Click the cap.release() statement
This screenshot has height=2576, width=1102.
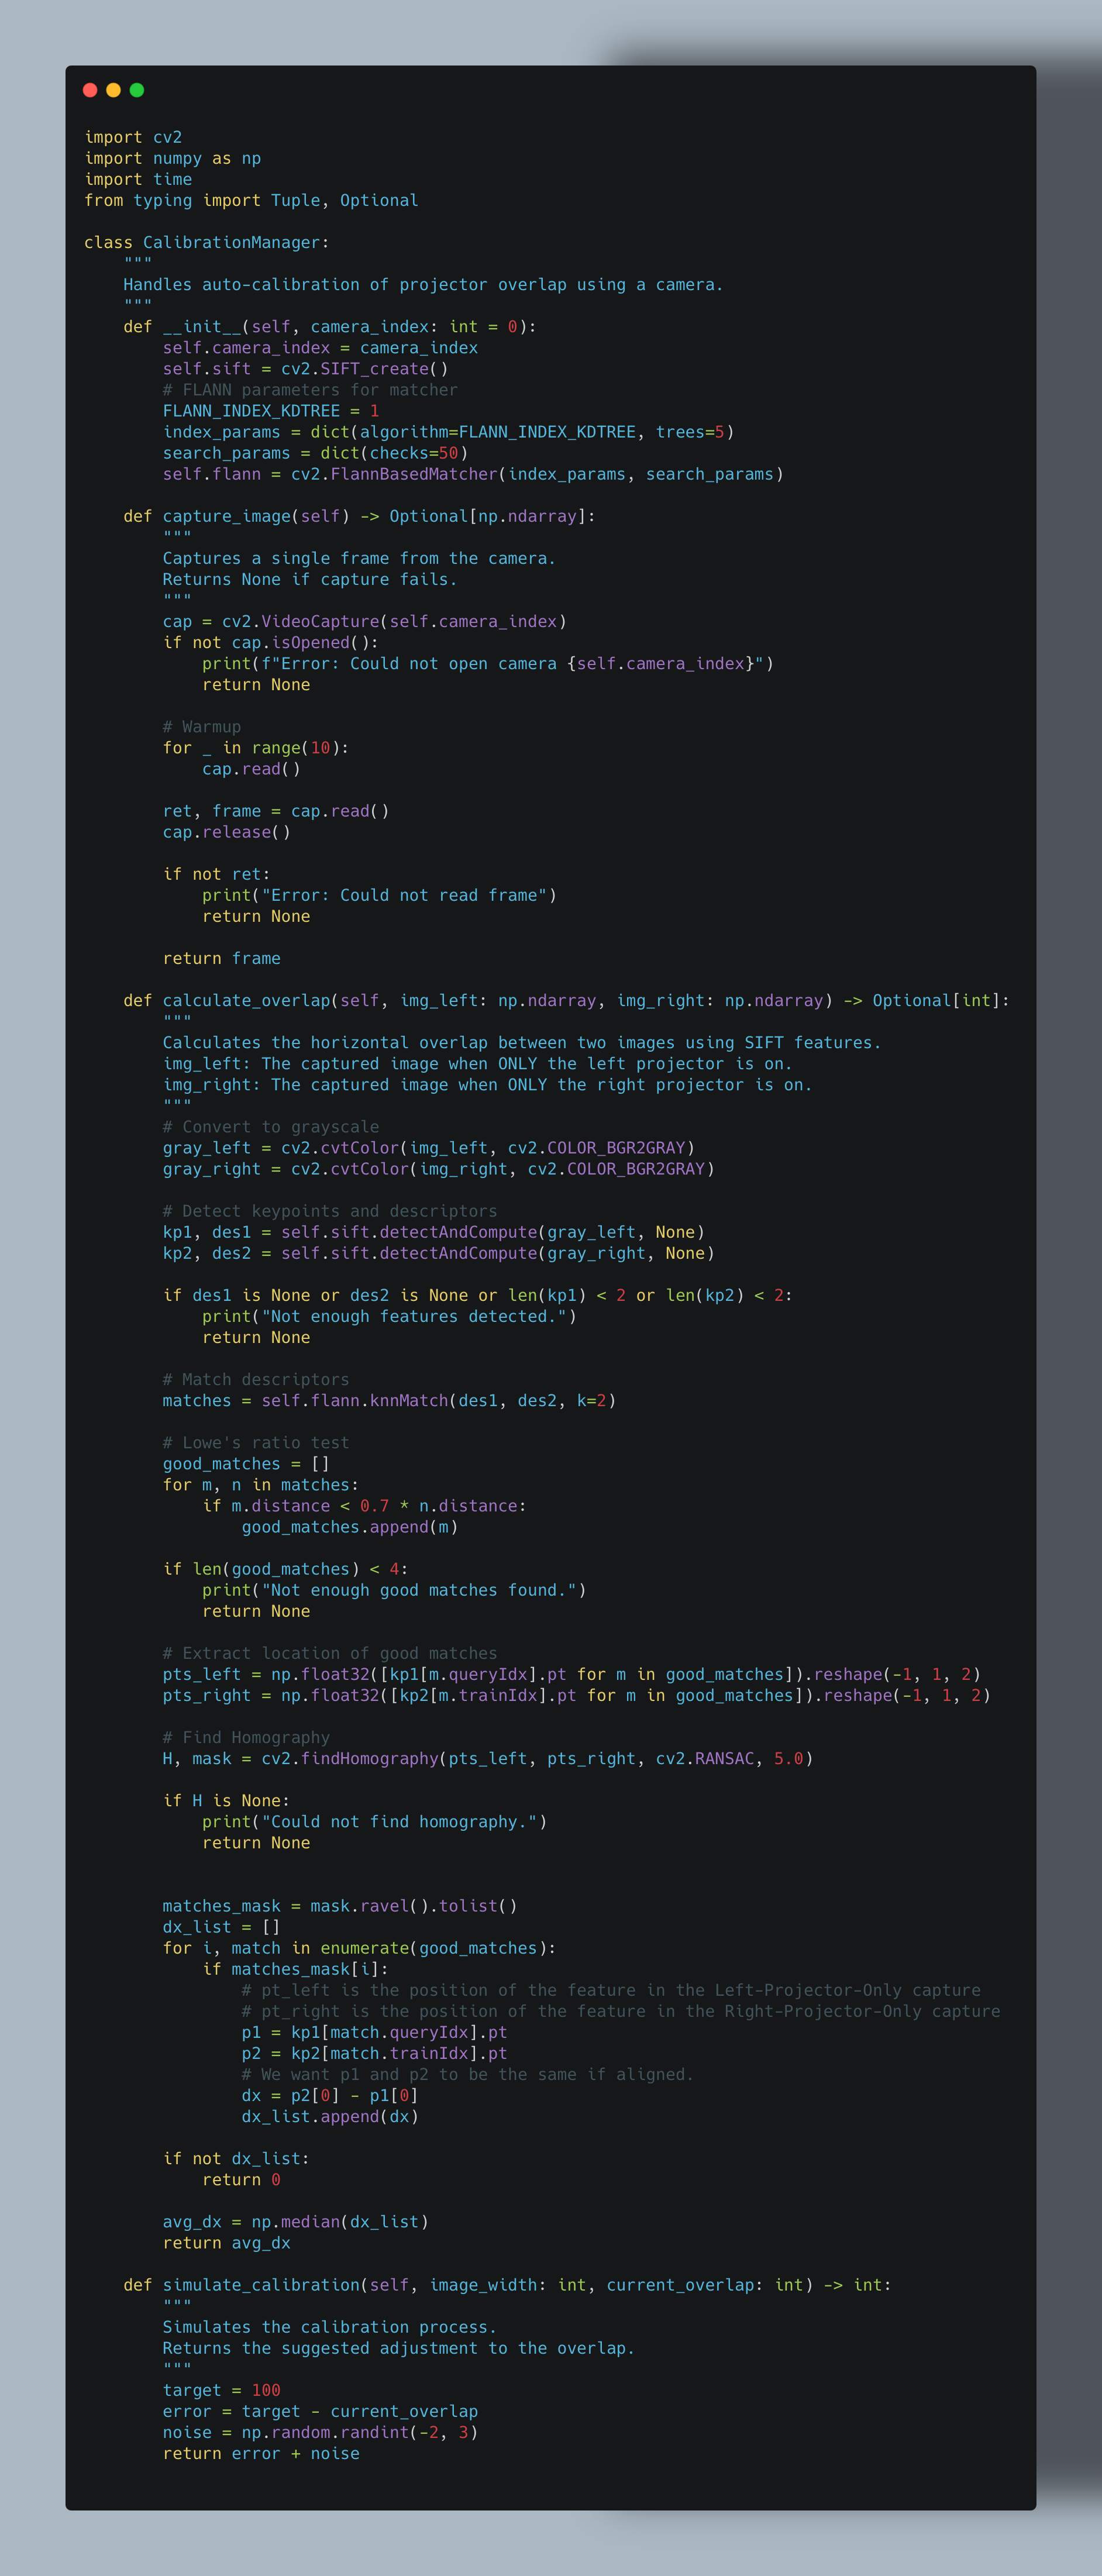coord(226,832)
